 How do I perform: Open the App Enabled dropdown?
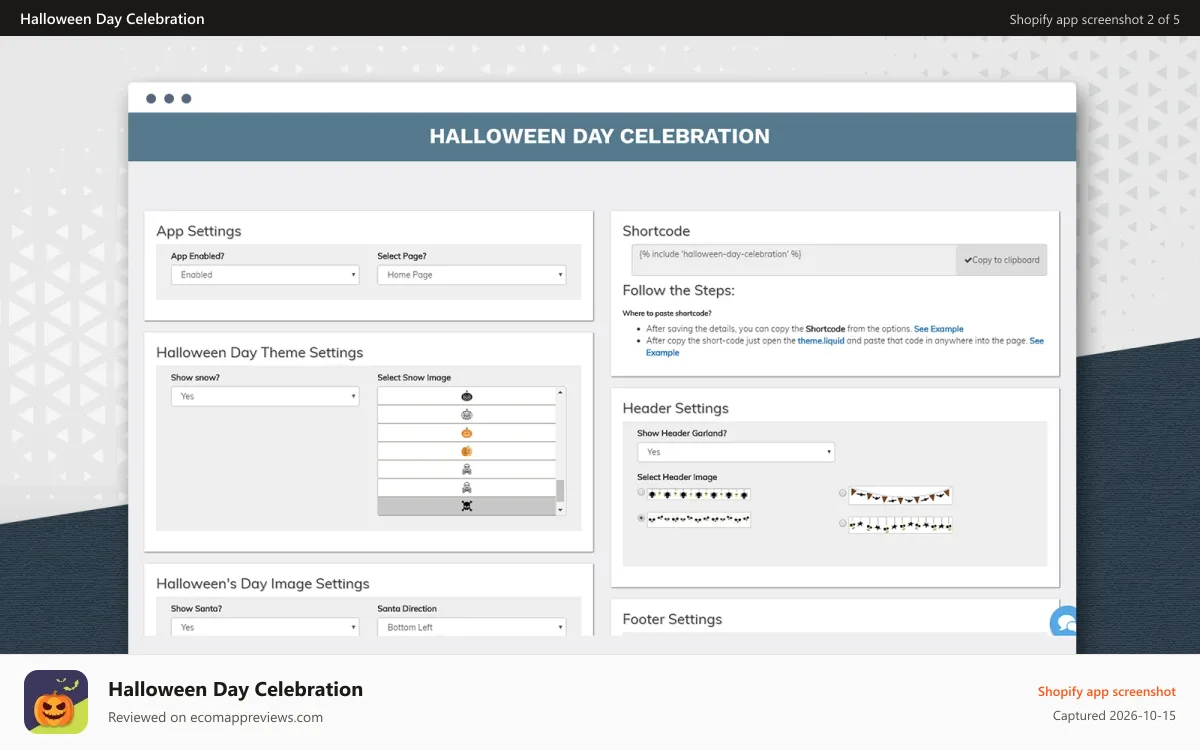(265, 274)
